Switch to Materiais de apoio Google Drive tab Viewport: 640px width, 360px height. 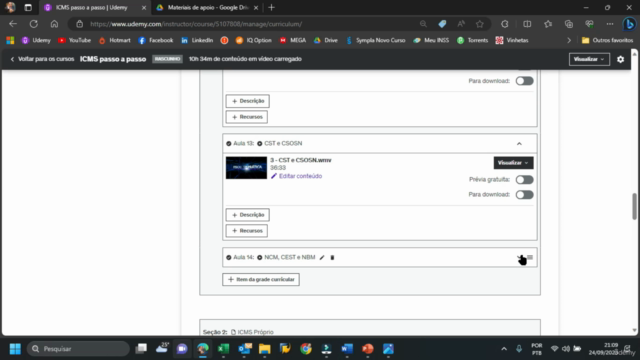pos(207,8)
